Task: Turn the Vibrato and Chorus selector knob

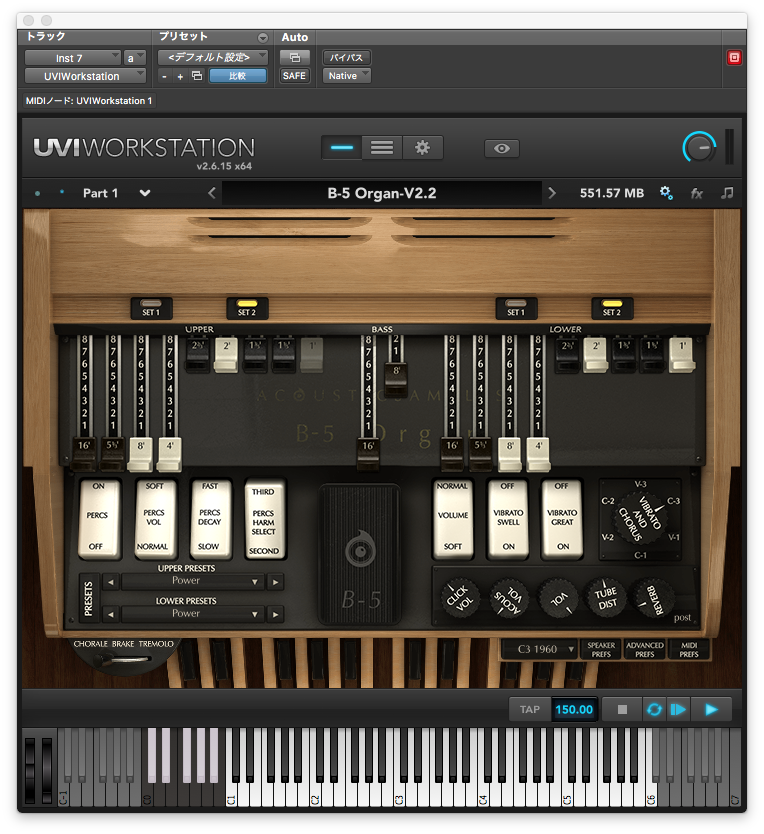Action: 640,519
